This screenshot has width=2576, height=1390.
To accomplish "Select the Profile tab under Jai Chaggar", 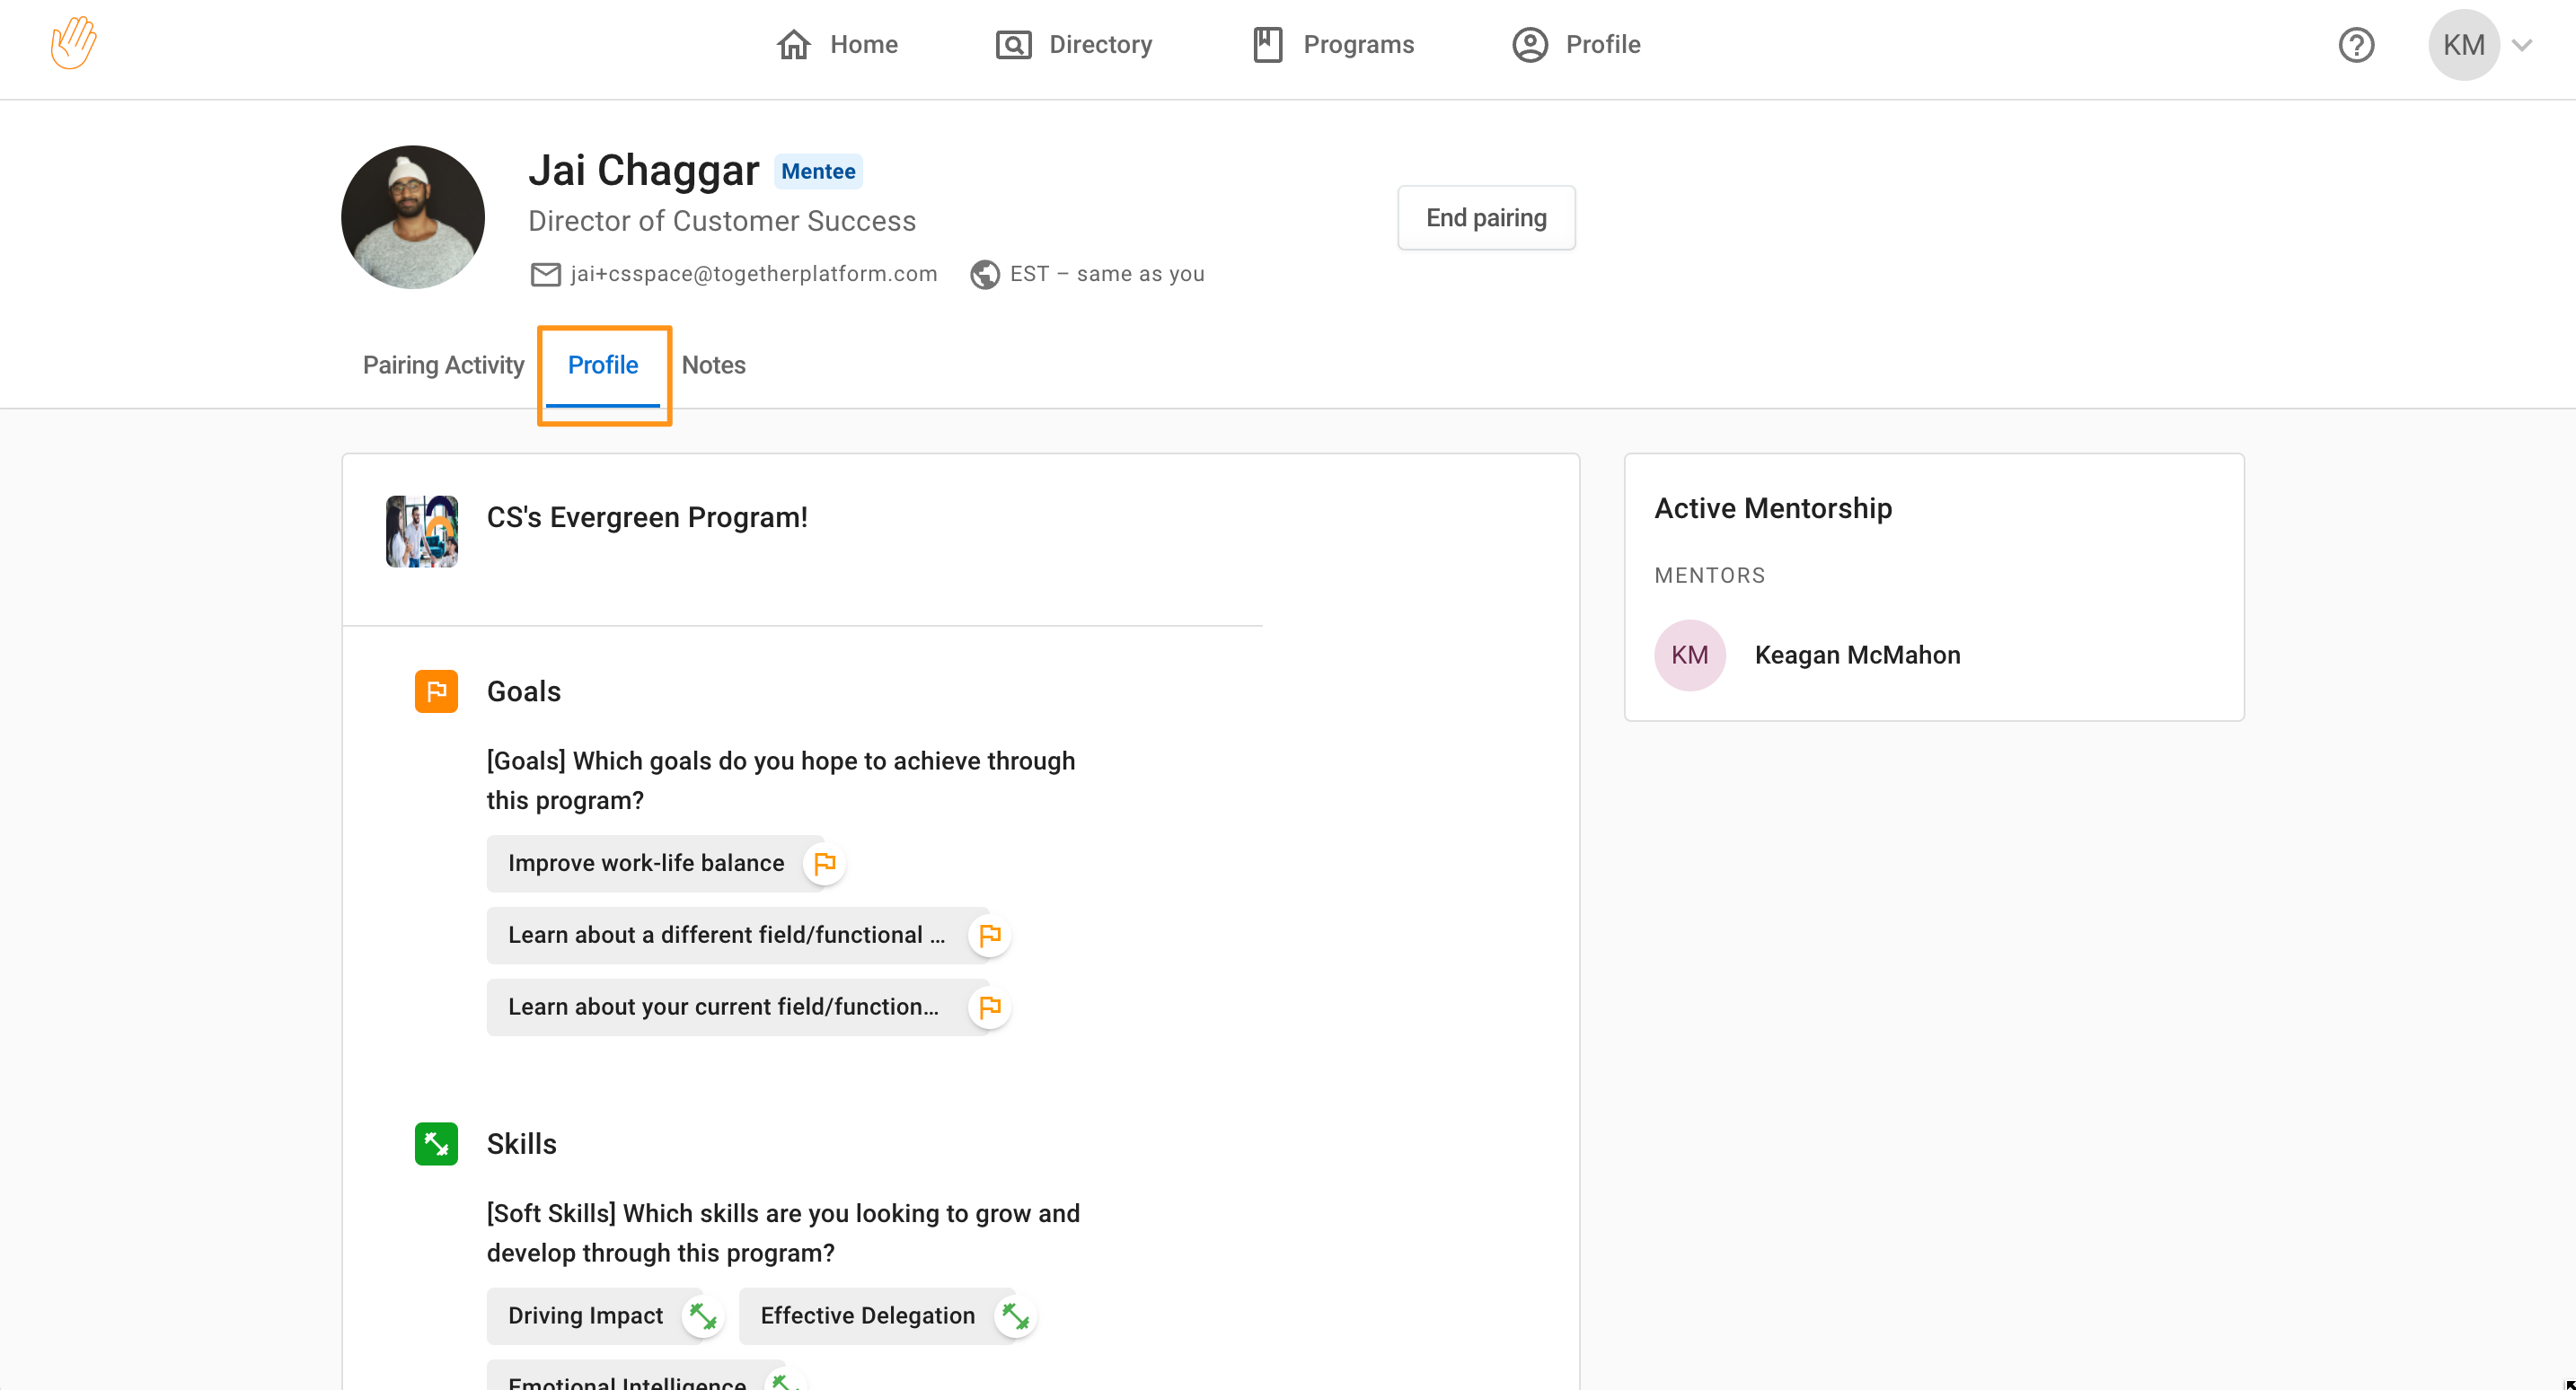I will pyautogui.click(x=603, y=365).
